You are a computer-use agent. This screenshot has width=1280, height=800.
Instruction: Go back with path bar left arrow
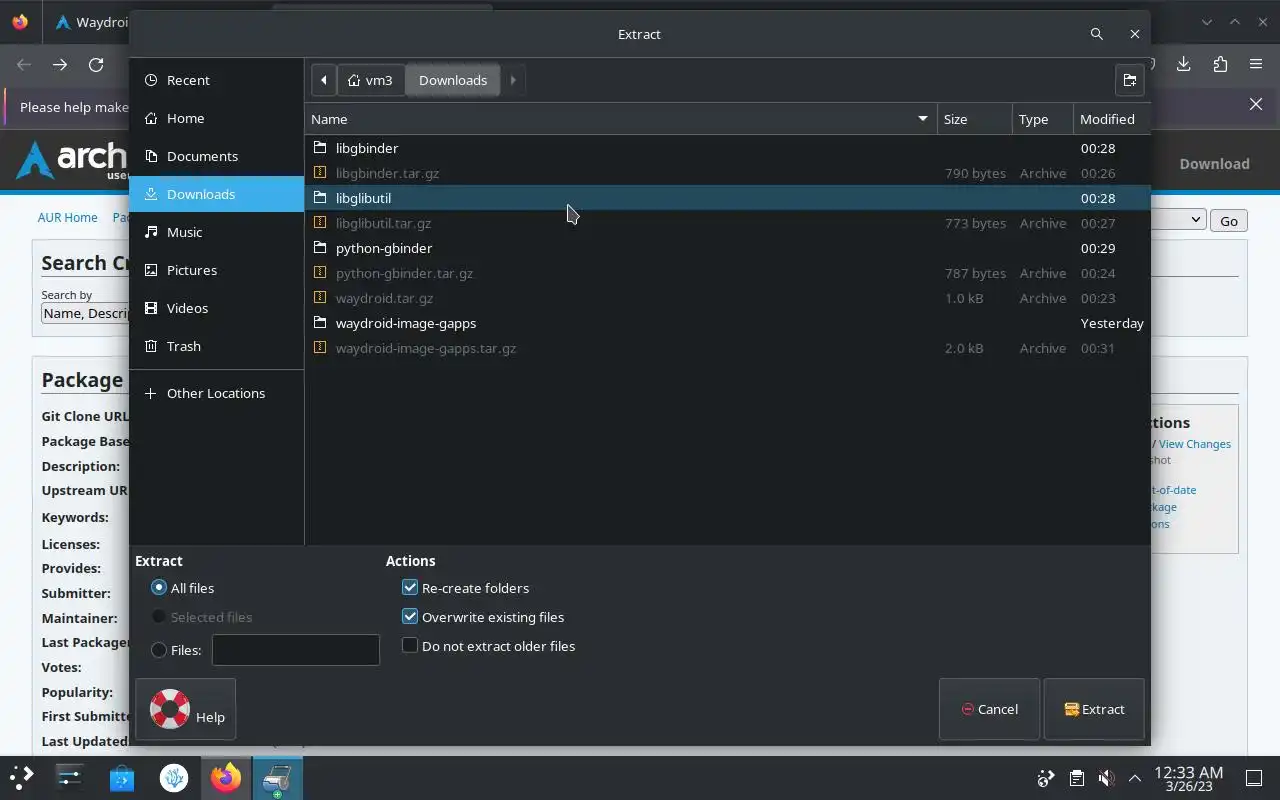324,80
